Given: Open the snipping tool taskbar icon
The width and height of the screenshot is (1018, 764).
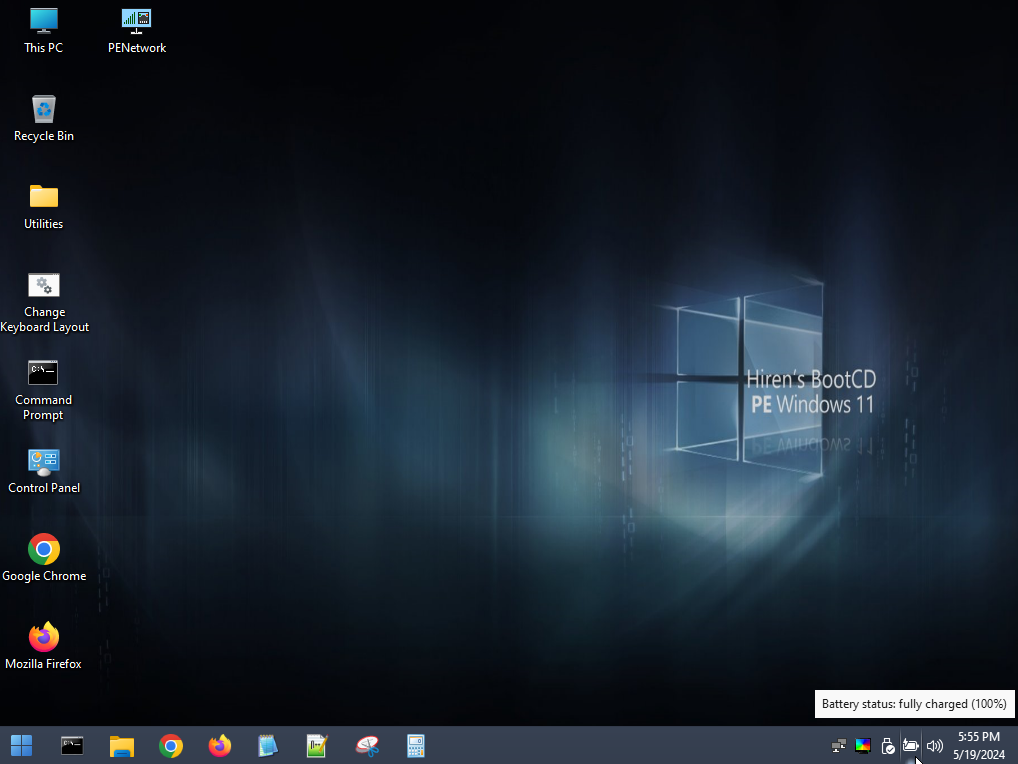Looking at the screenshot, I should (367, 746).
